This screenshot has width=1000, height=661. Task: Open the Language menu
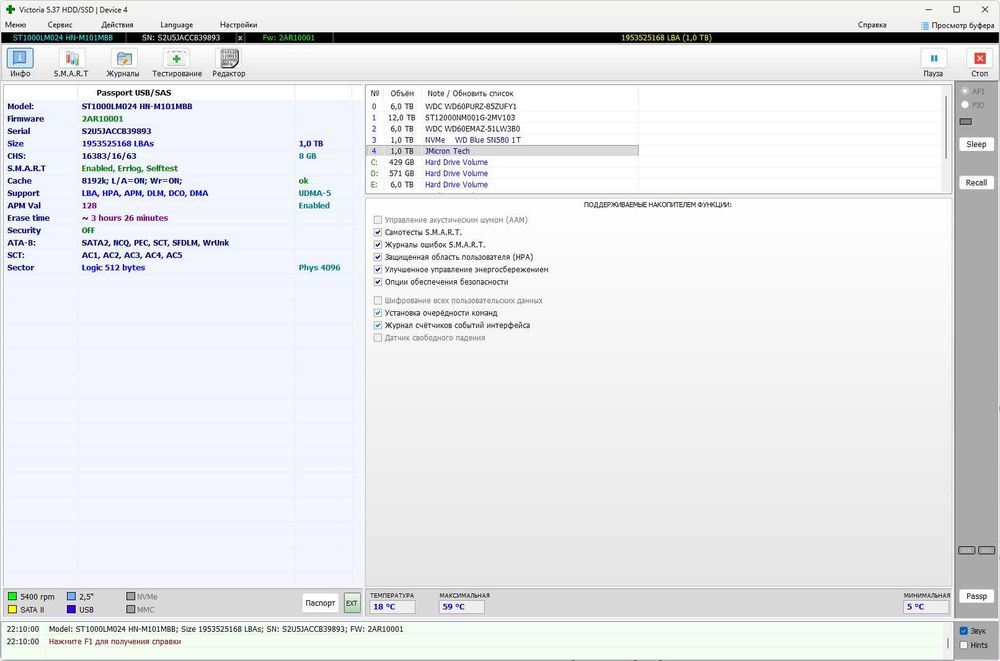177,25
